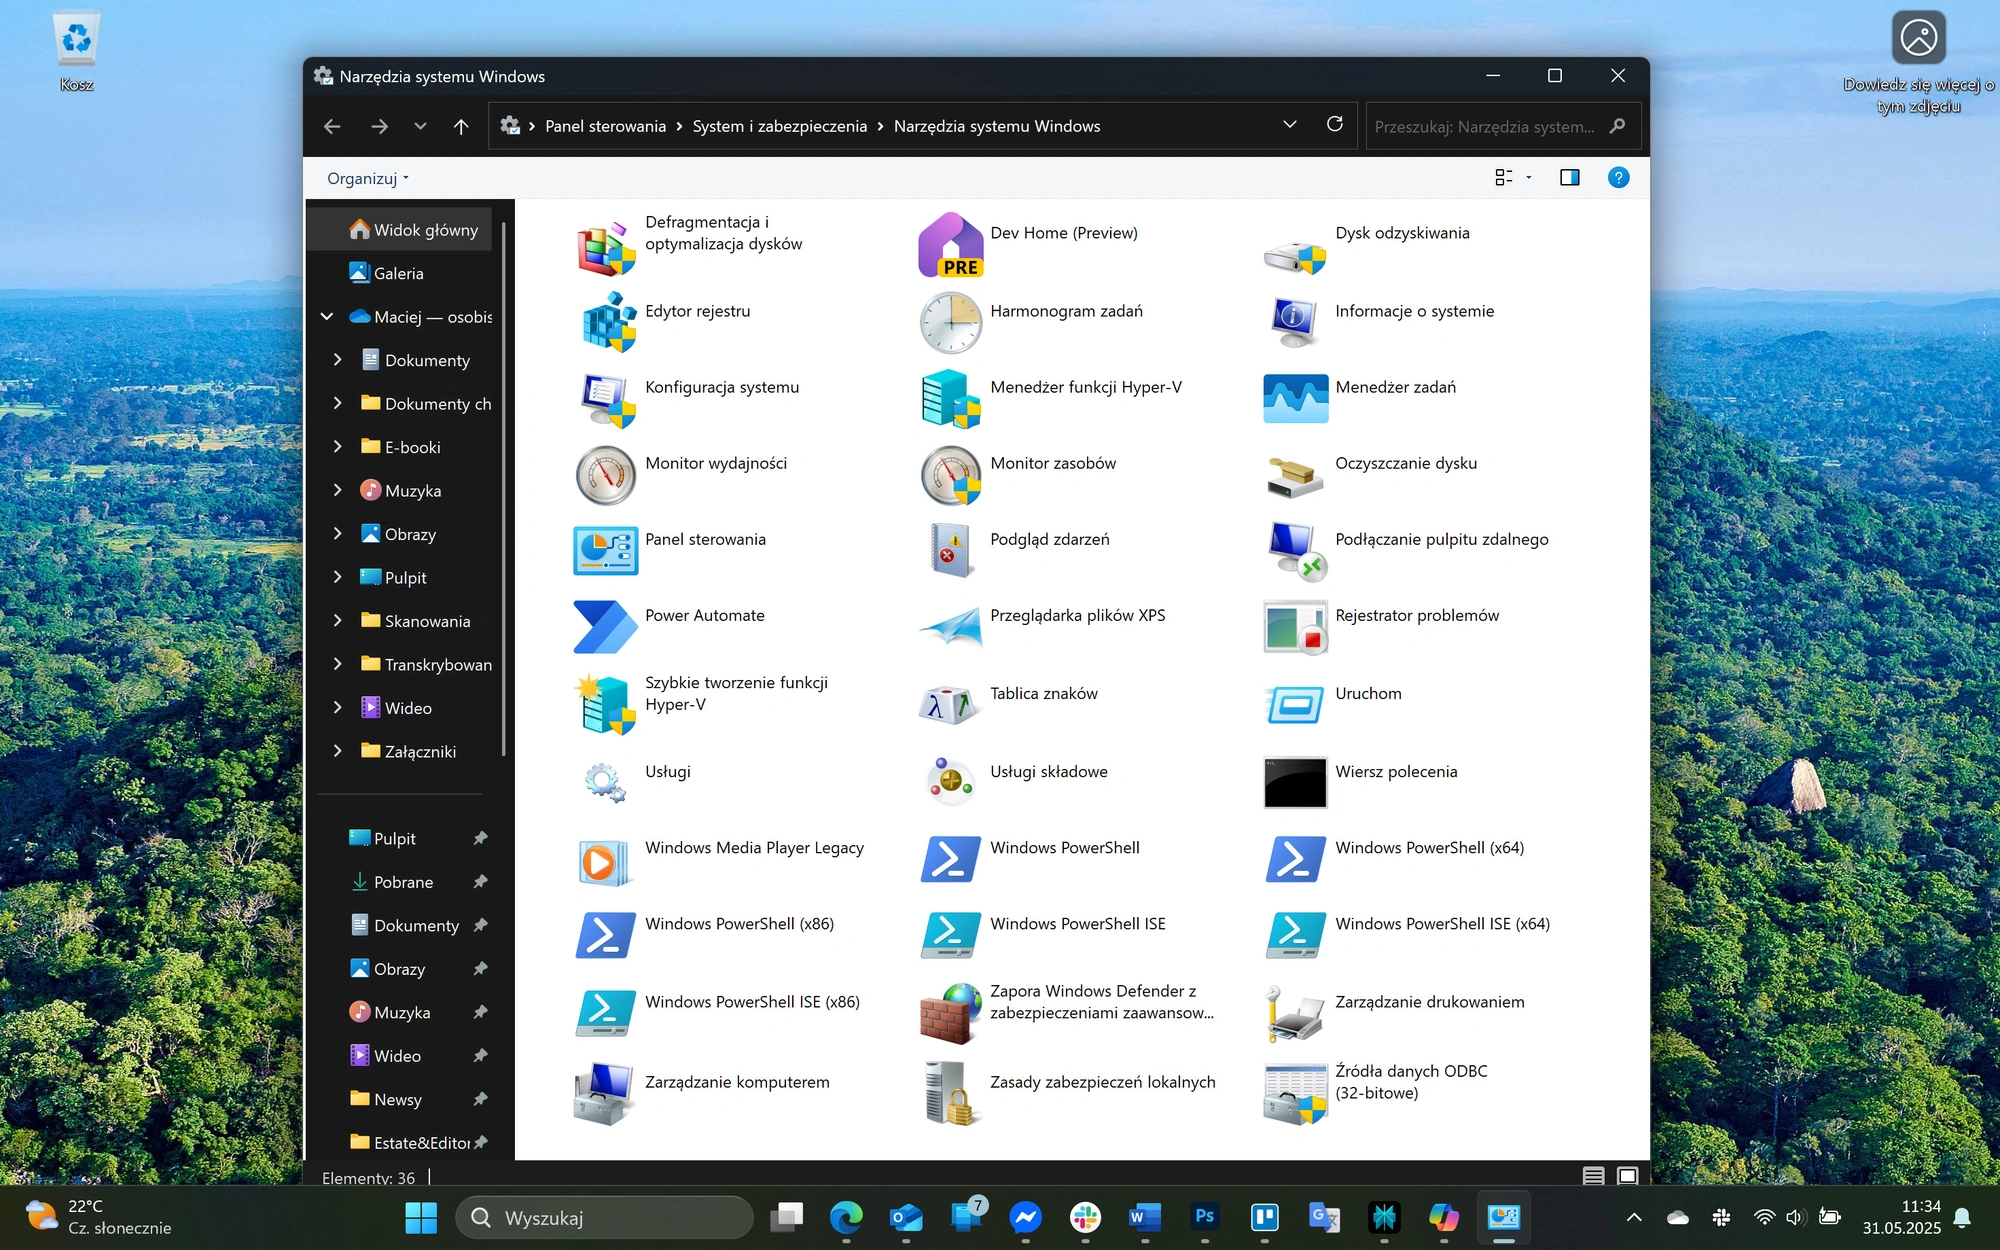The width and height of the screenshot is (2000, 1250).
Task: Open Podgląd zdarzeń icon
Action: (x=951, y=550)
